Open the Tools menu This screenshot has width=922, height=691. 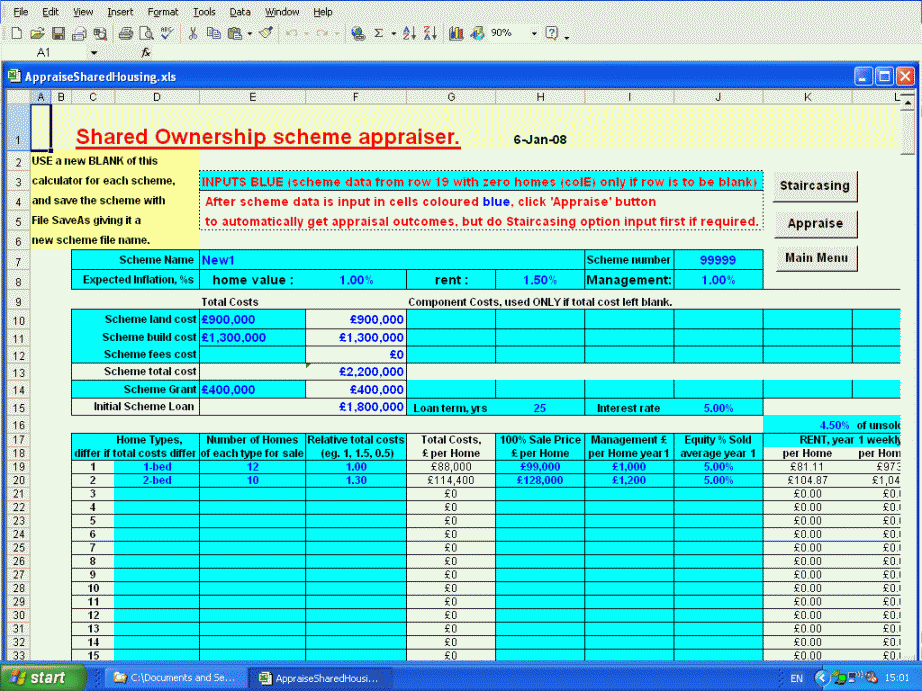(204, 12)
